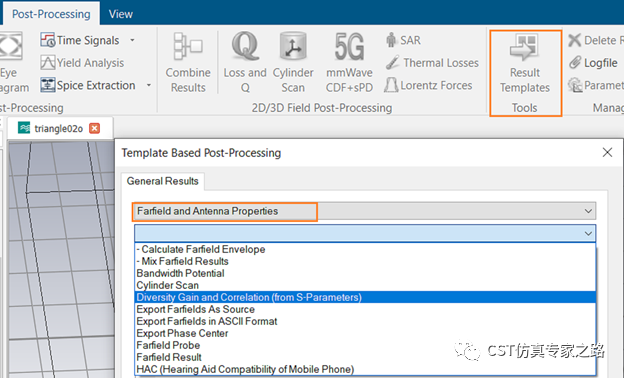Switch to the View ribbon tab
Viewport: 624px width, 378px height.
[121, 14]
